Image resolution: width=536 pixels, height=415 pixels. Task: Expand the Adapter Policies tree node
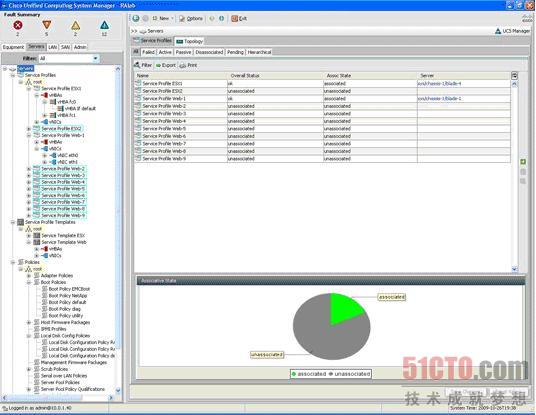29,276
